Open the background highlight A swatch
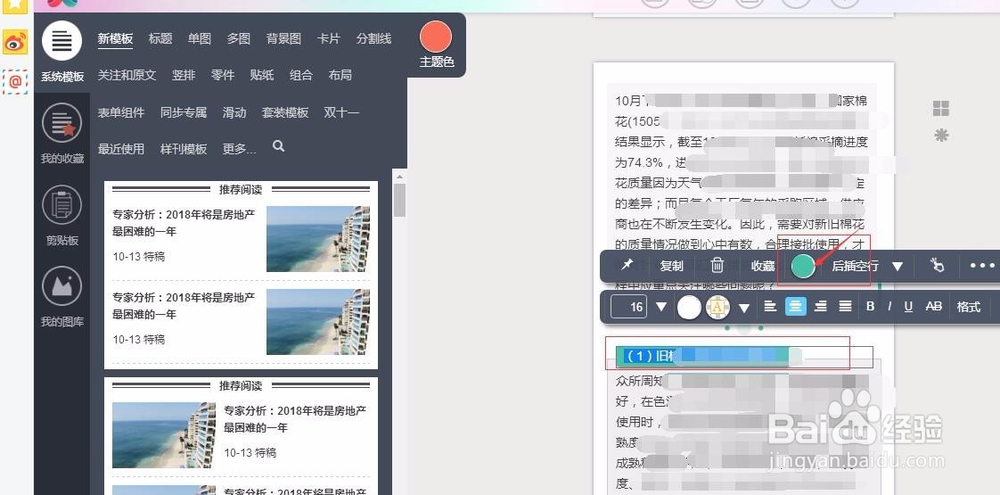 click(718, 307)
